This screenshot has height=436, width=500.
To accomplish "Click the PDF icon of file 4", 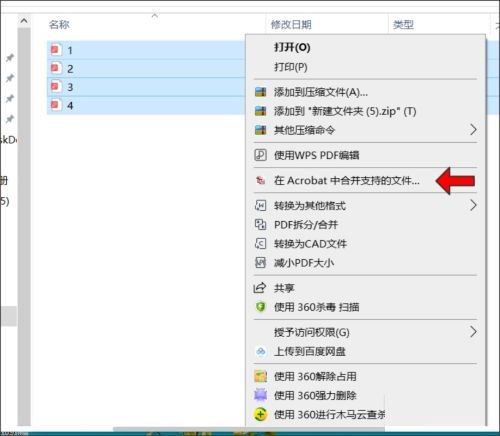I will [56, 105].
